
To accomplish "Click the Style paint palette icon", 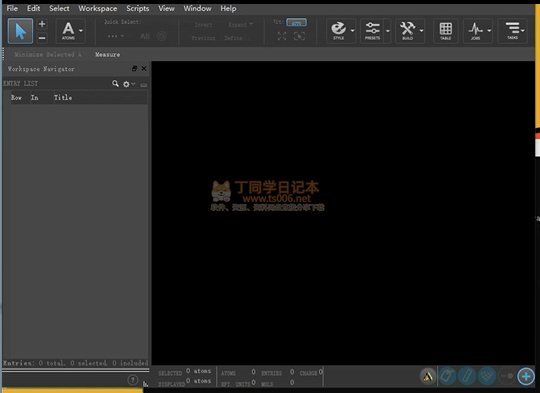I will 339,31.
